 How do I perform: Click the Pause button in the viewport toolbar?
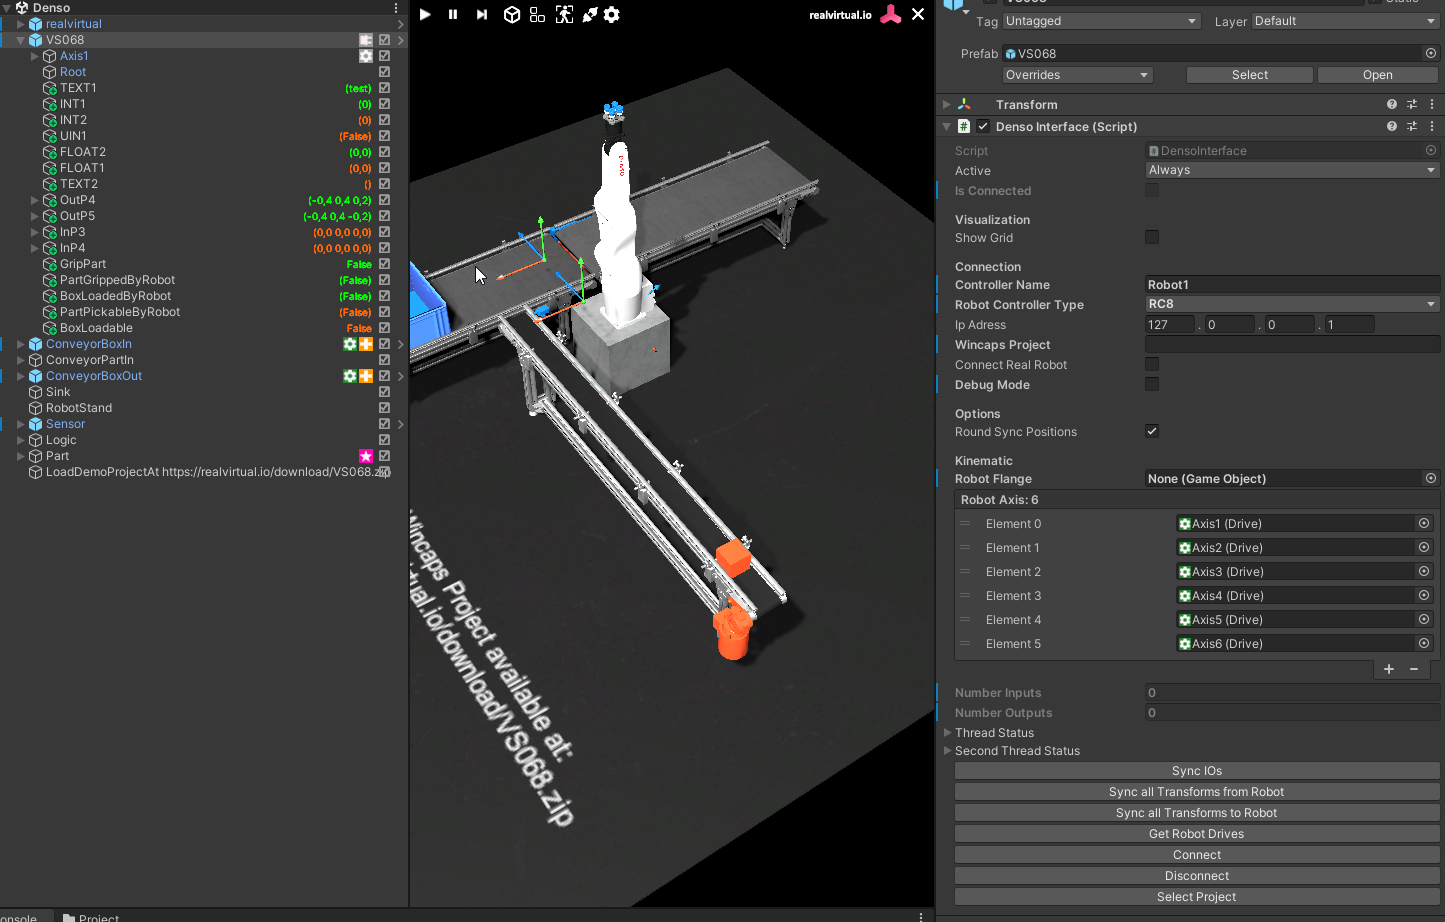click(453, 15)
